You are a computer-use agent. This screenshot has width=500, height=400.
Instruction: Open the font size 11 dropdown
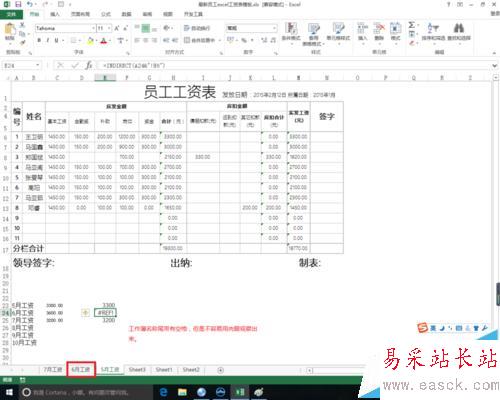coord(109,28)
